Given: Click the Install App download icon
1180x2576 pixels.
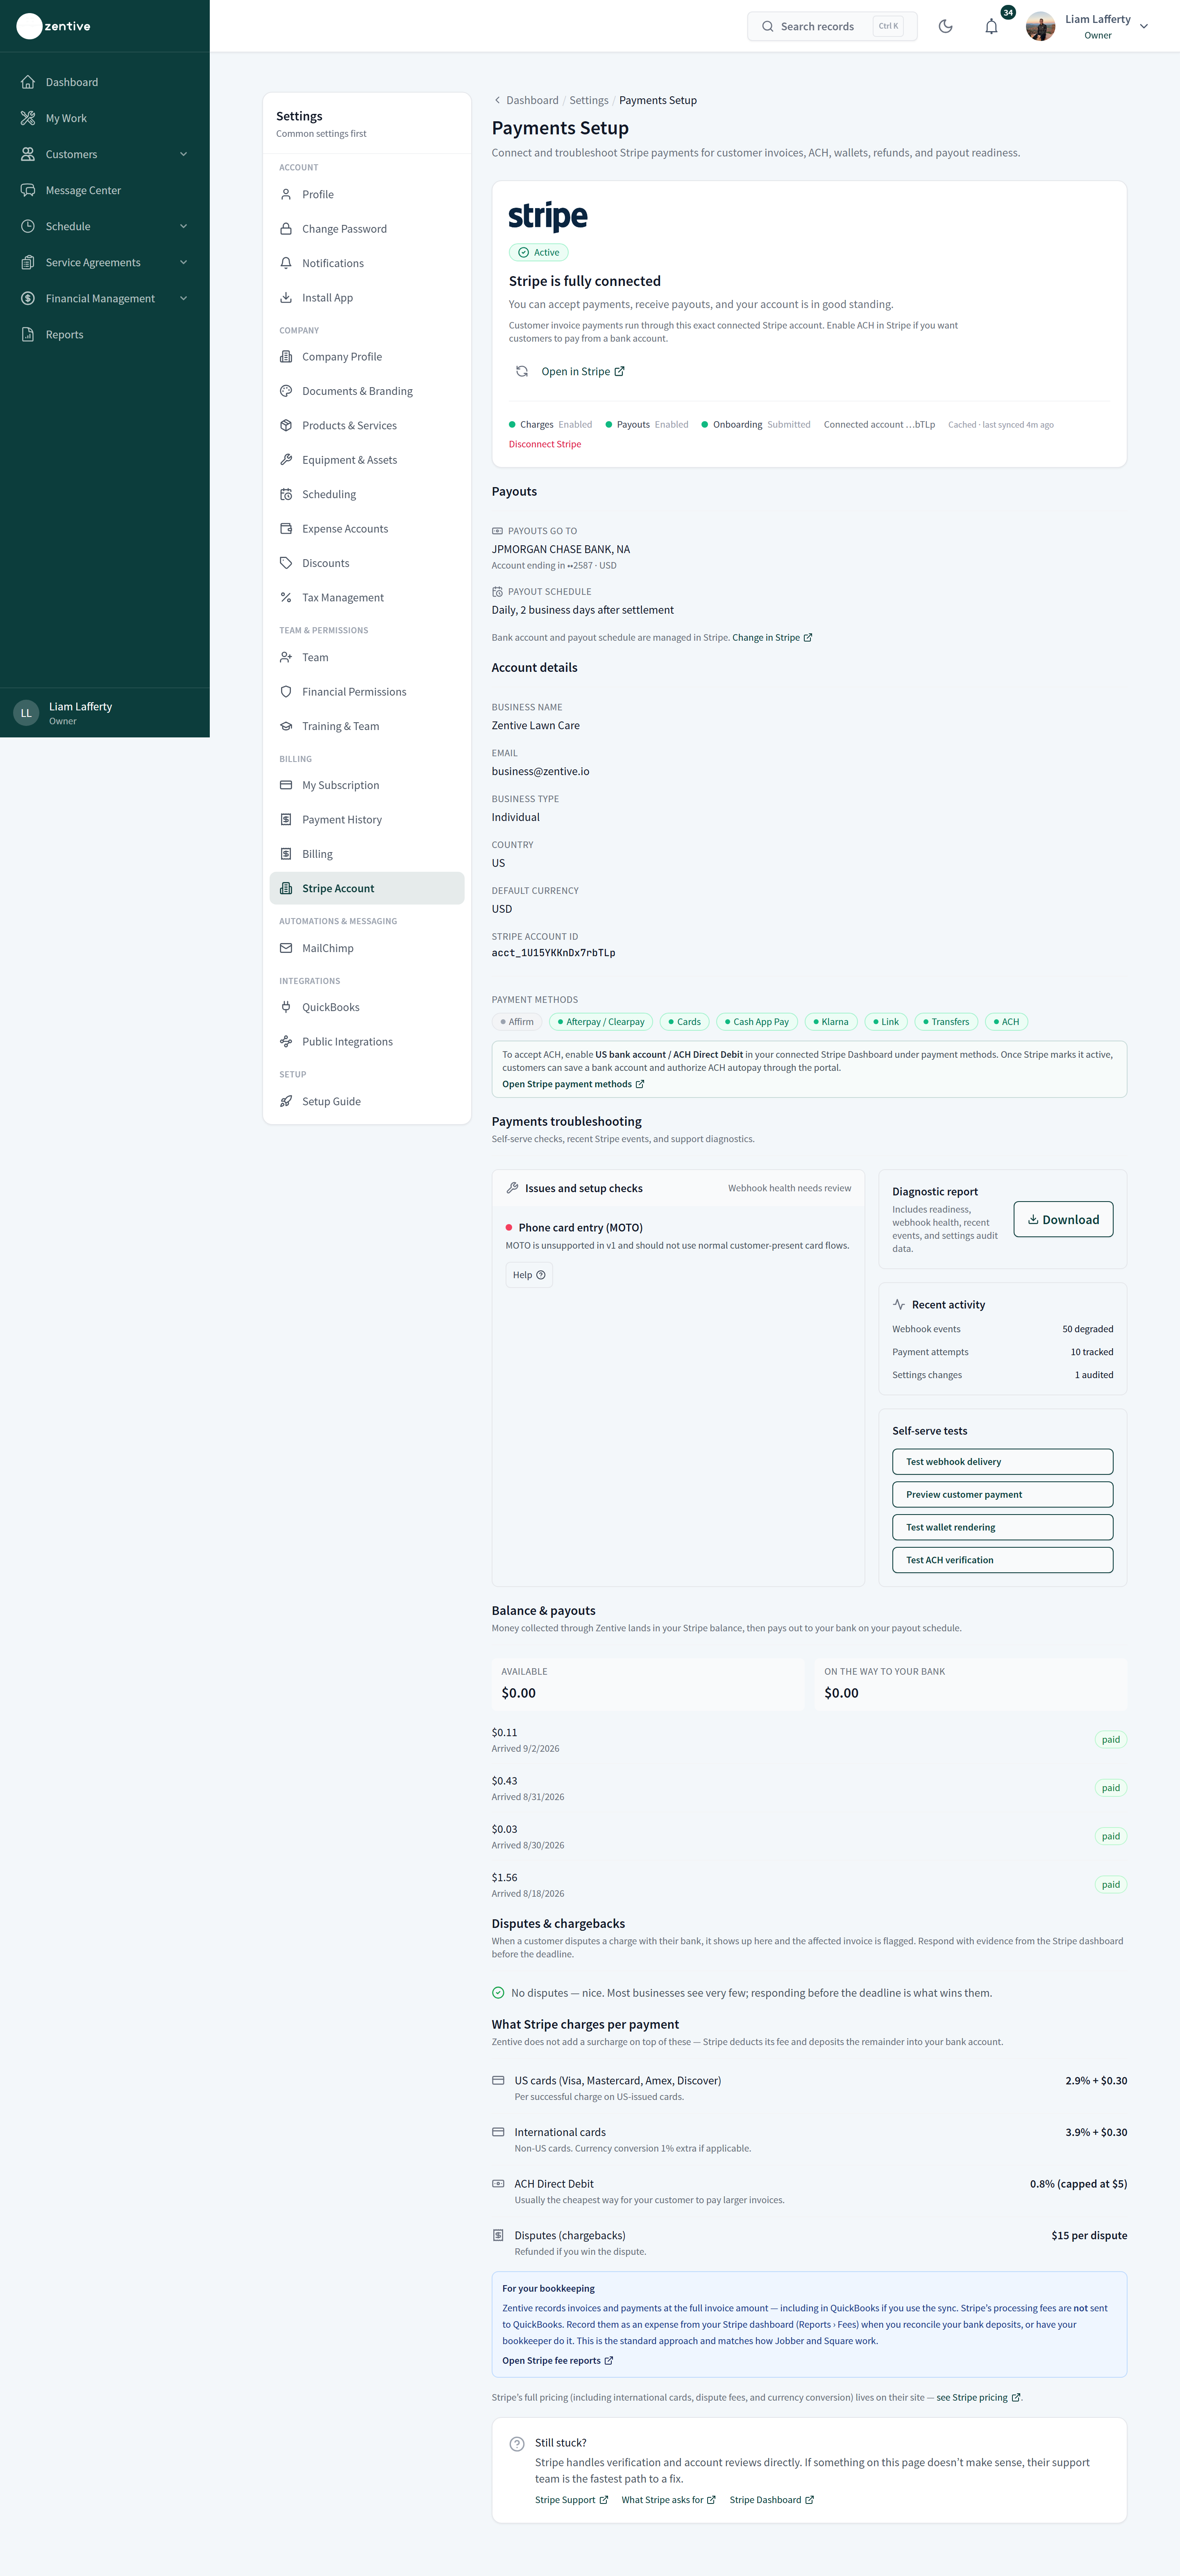Looking at the screenshot, I should click(x=286, y=298).
